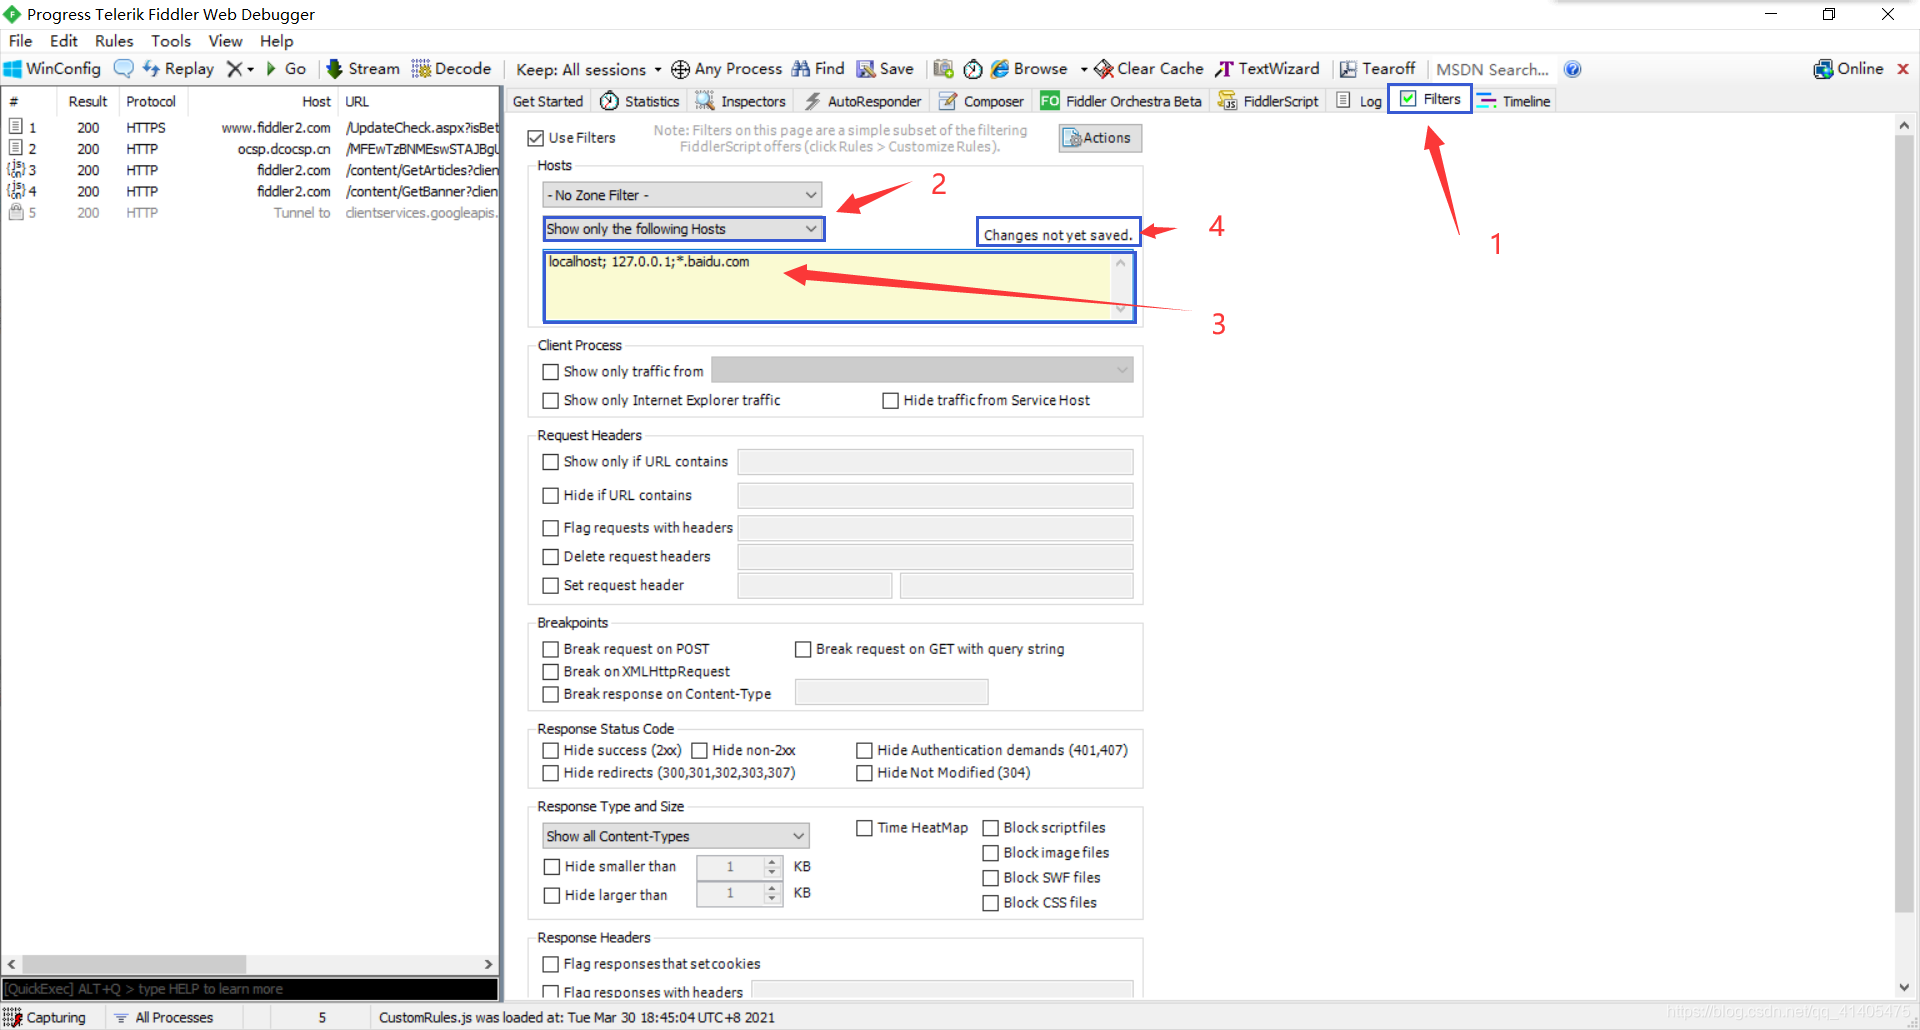This screenshot has width=1920, height=1030.
Task: Open the Rules menu
Action: 114,41
